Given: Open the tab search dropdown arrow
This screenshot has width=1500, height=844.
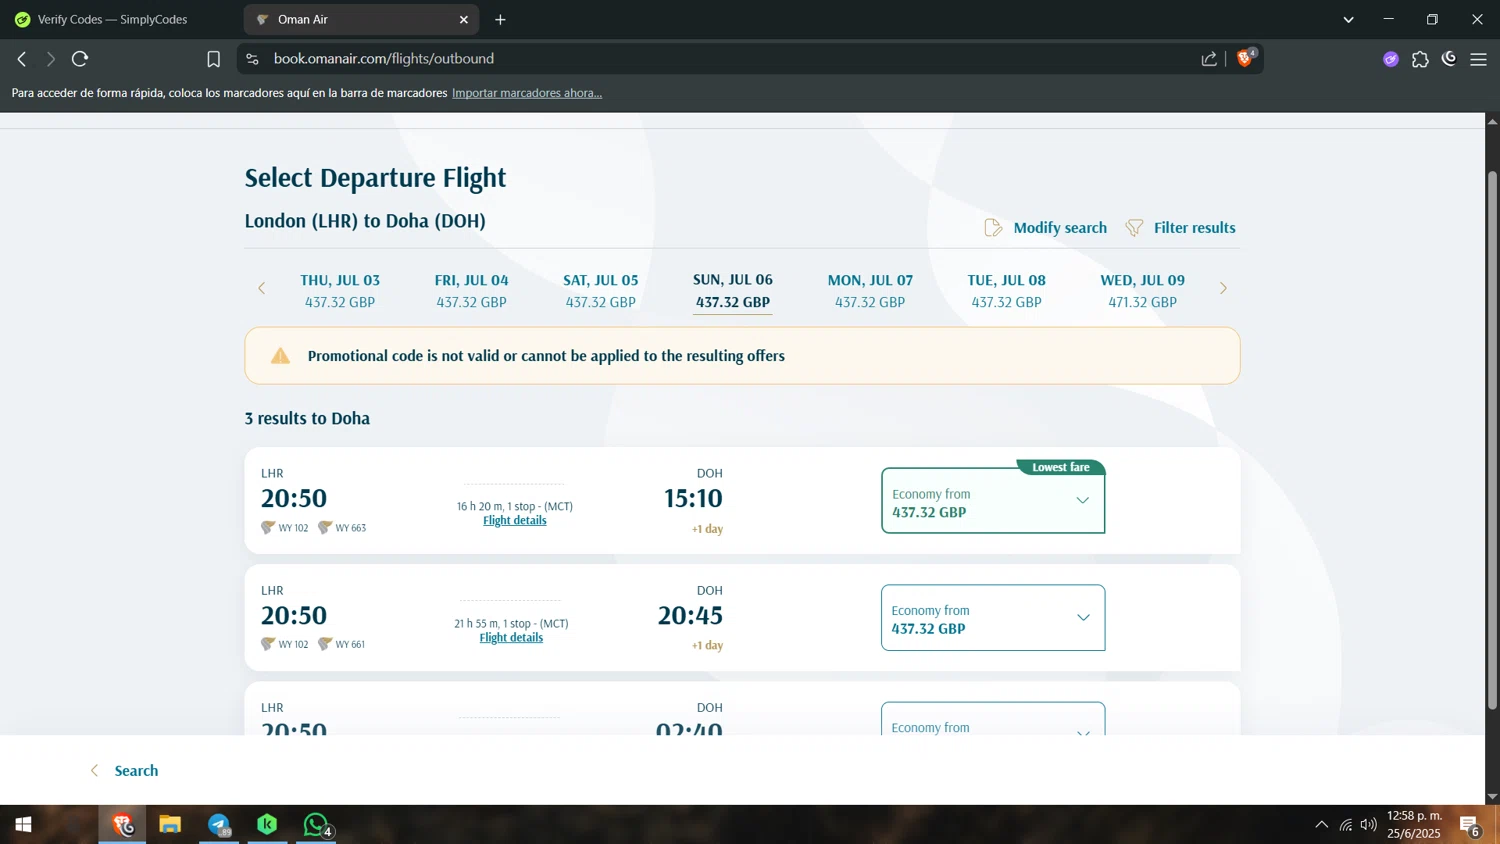Looking at the screenshot, I should click(x=1348, y=19).
